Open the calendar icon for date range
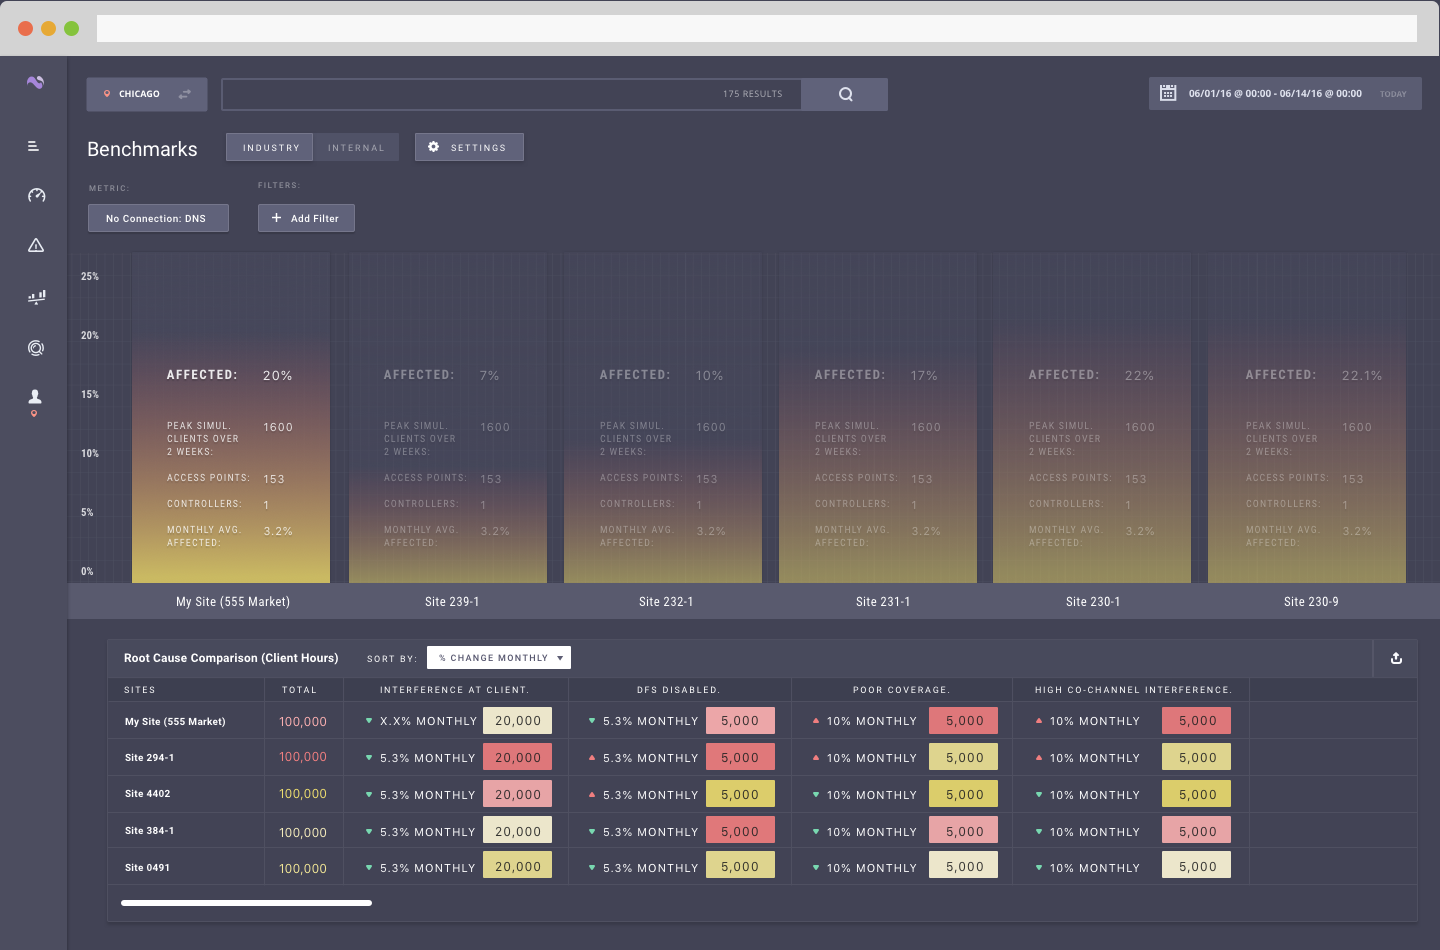The height and width of the screenshot is (950, 1440). (x=1167, y=93)
